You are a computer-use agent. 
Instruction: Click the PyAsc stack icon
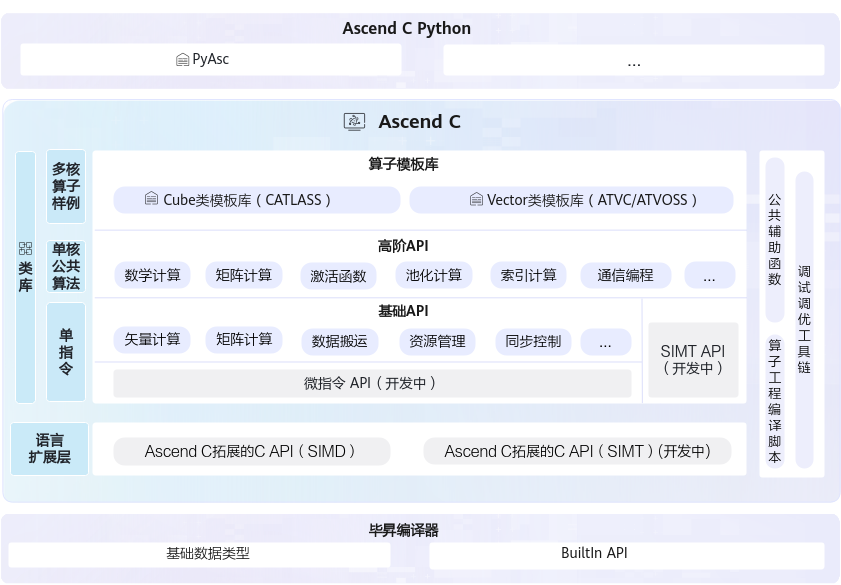[x=182, y=60]
